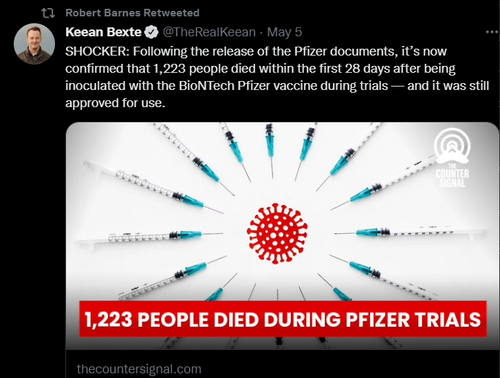
Task: Click the long syringe at the image's upper left
Action: 153,187
